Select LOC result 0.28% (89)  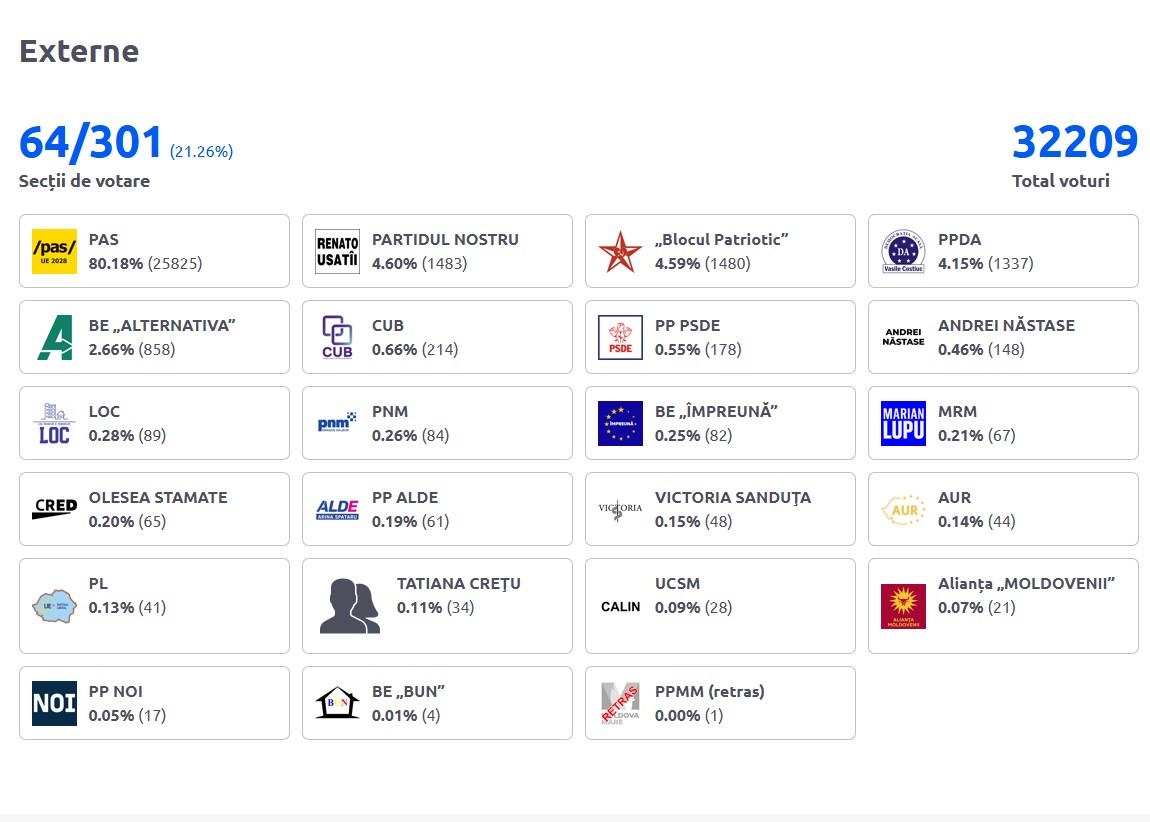click(128, 435)
